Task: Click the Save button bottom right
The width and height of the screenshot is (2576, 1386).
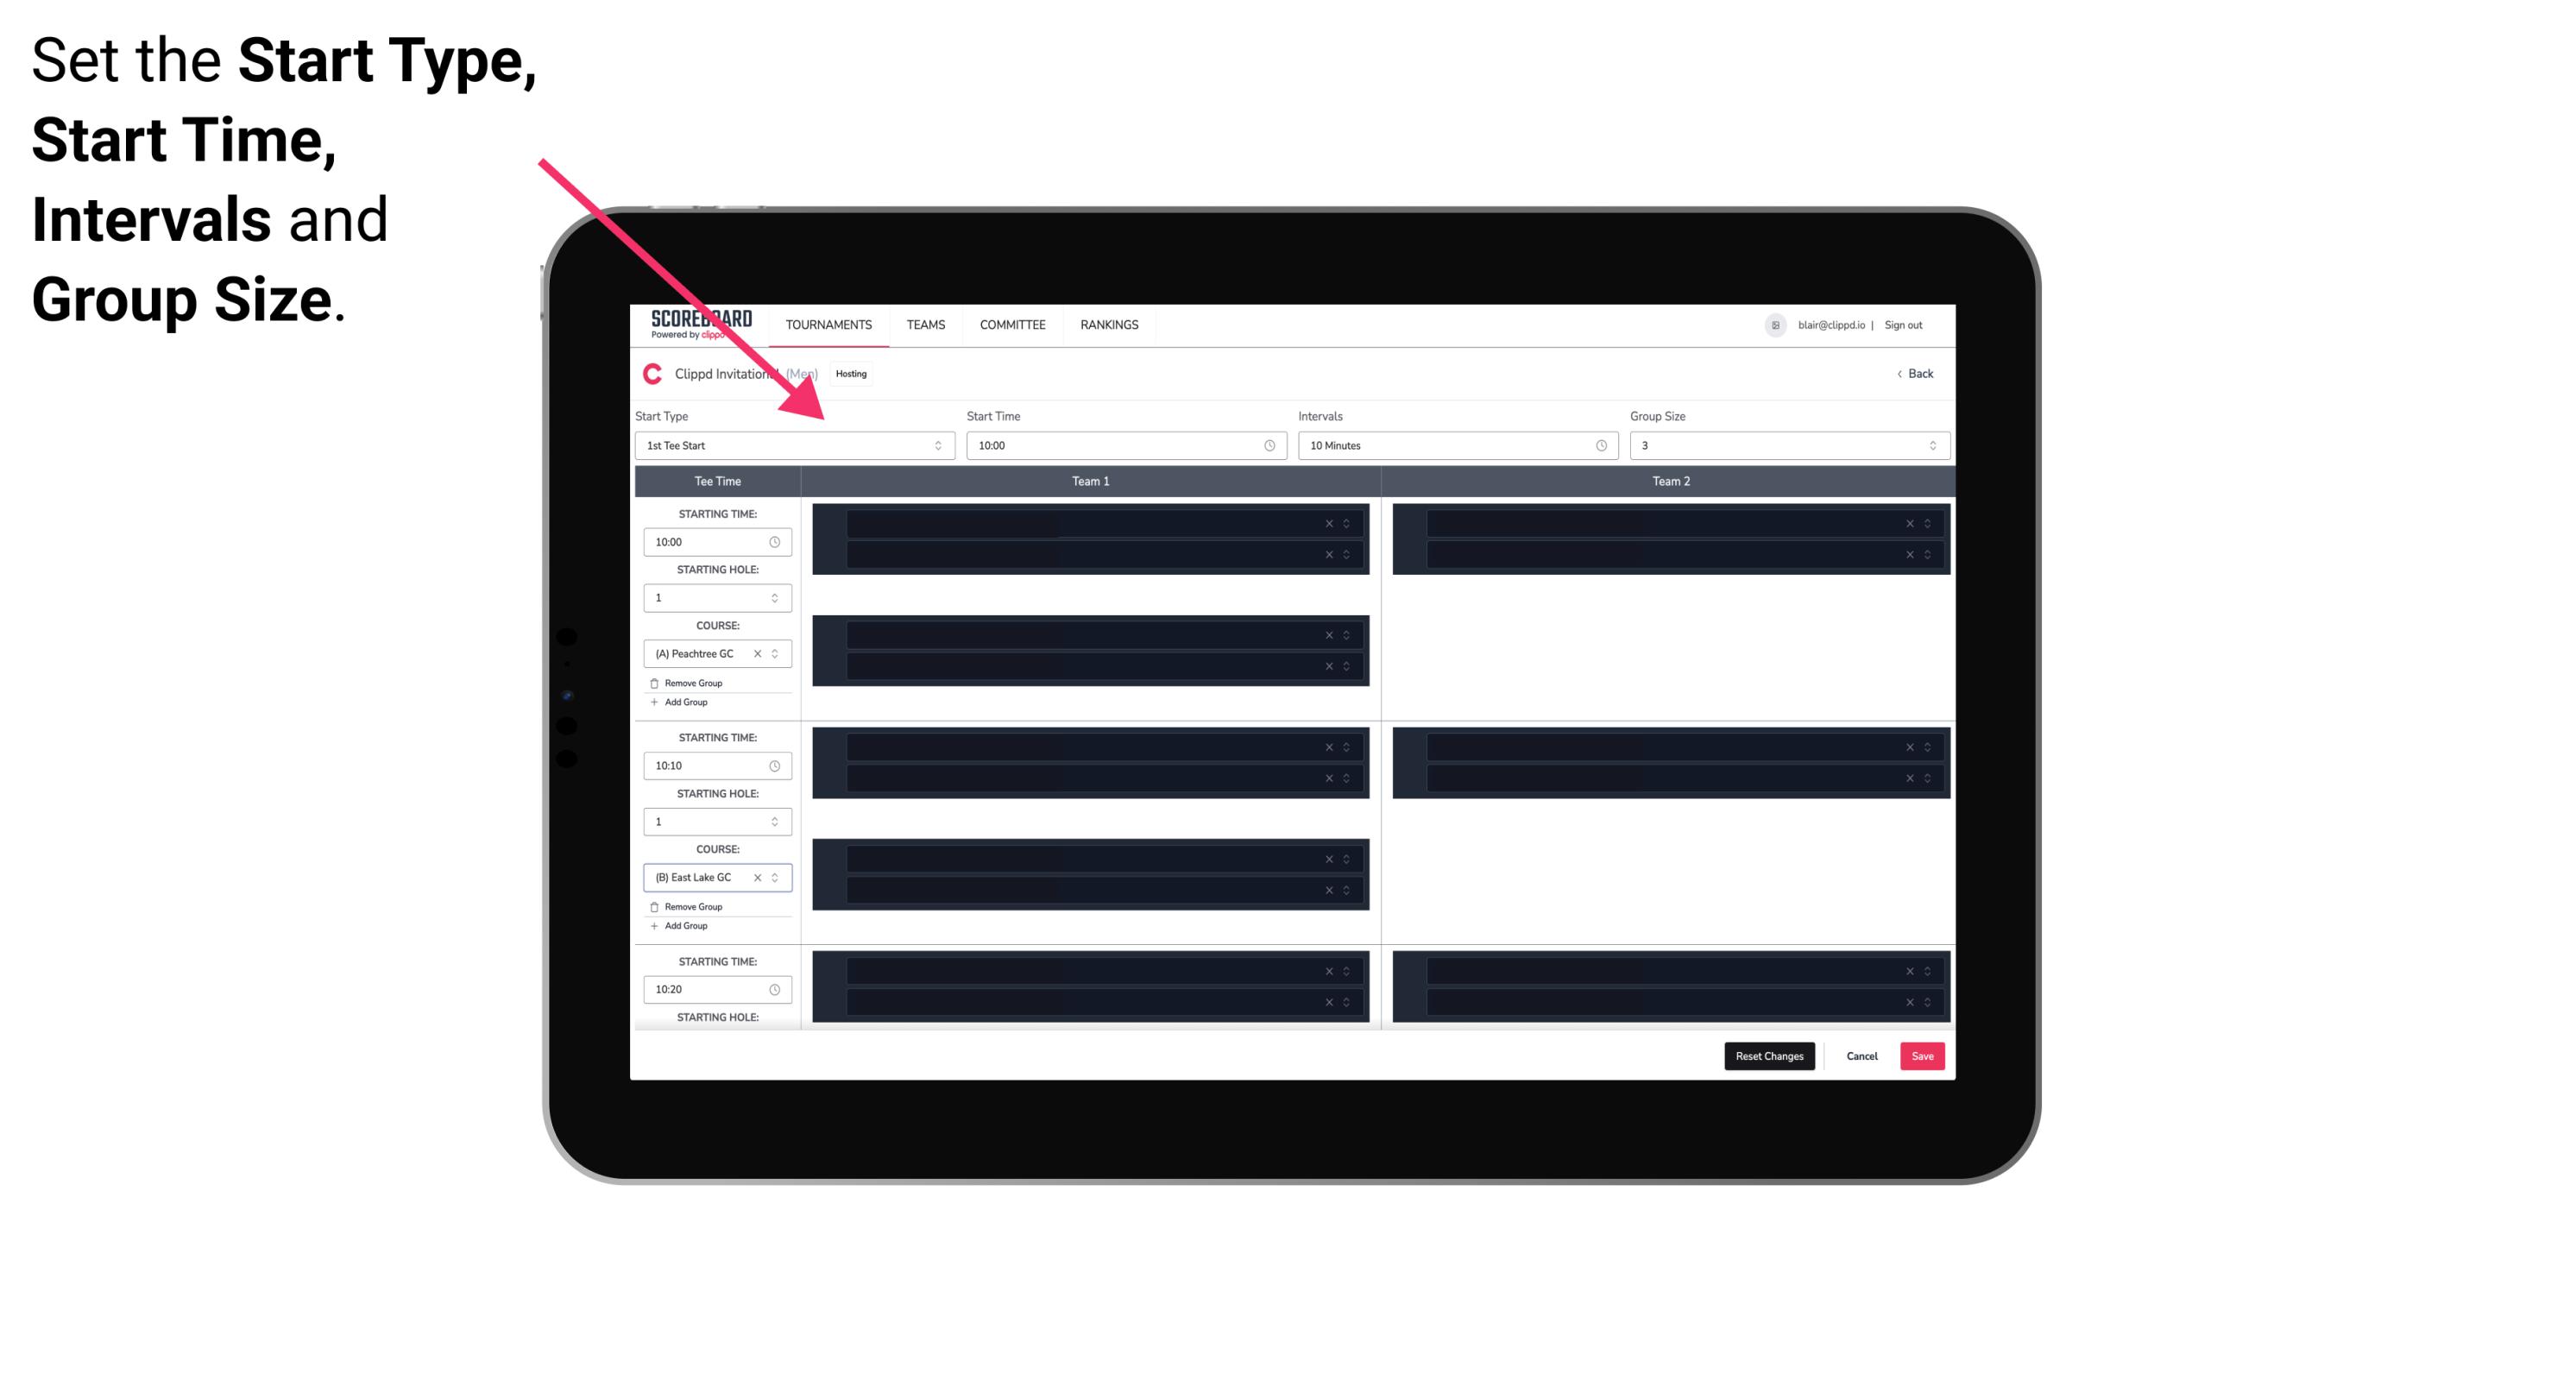Action: tap(1923, 1055)
